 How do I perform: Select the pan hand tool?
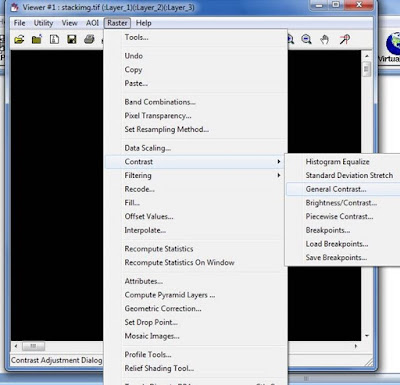click(x=324, y=40)
